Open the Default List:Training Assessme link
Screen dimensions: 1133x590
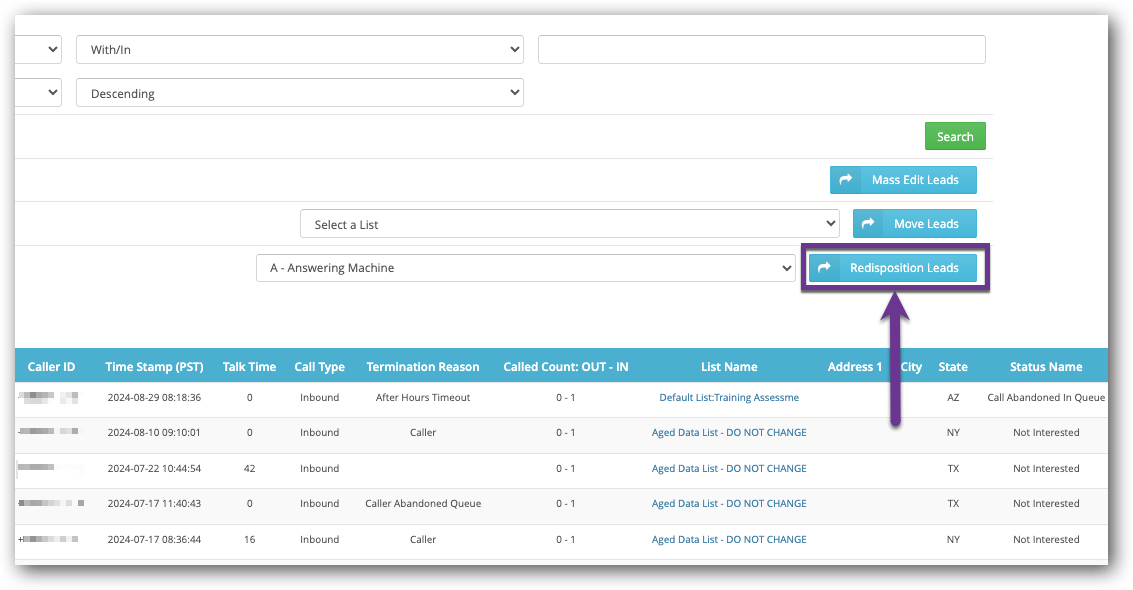point(728,397)
